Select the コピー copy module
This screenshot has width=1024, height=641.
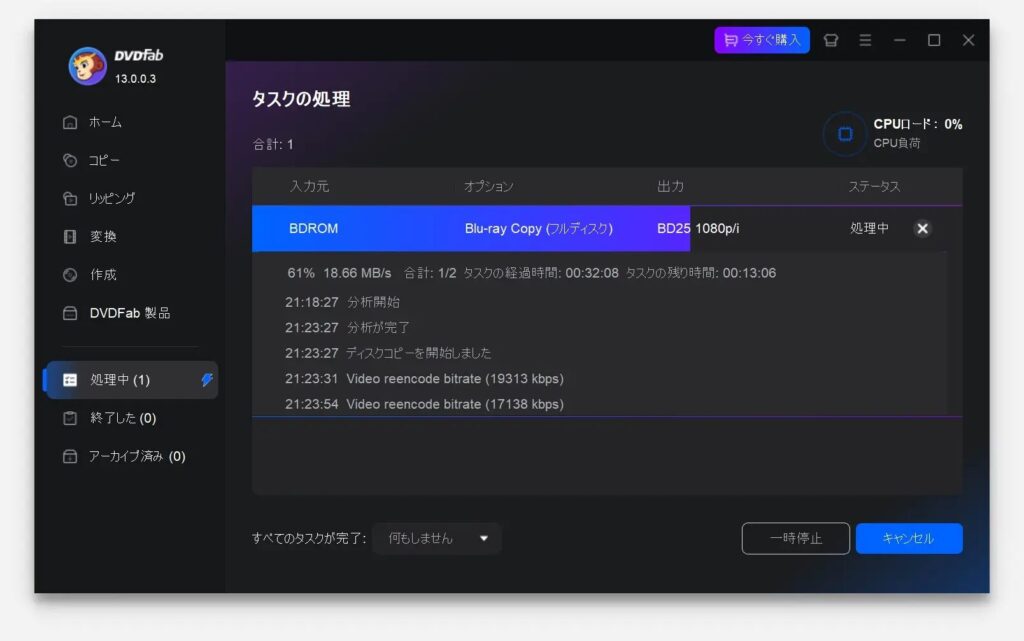104,160
